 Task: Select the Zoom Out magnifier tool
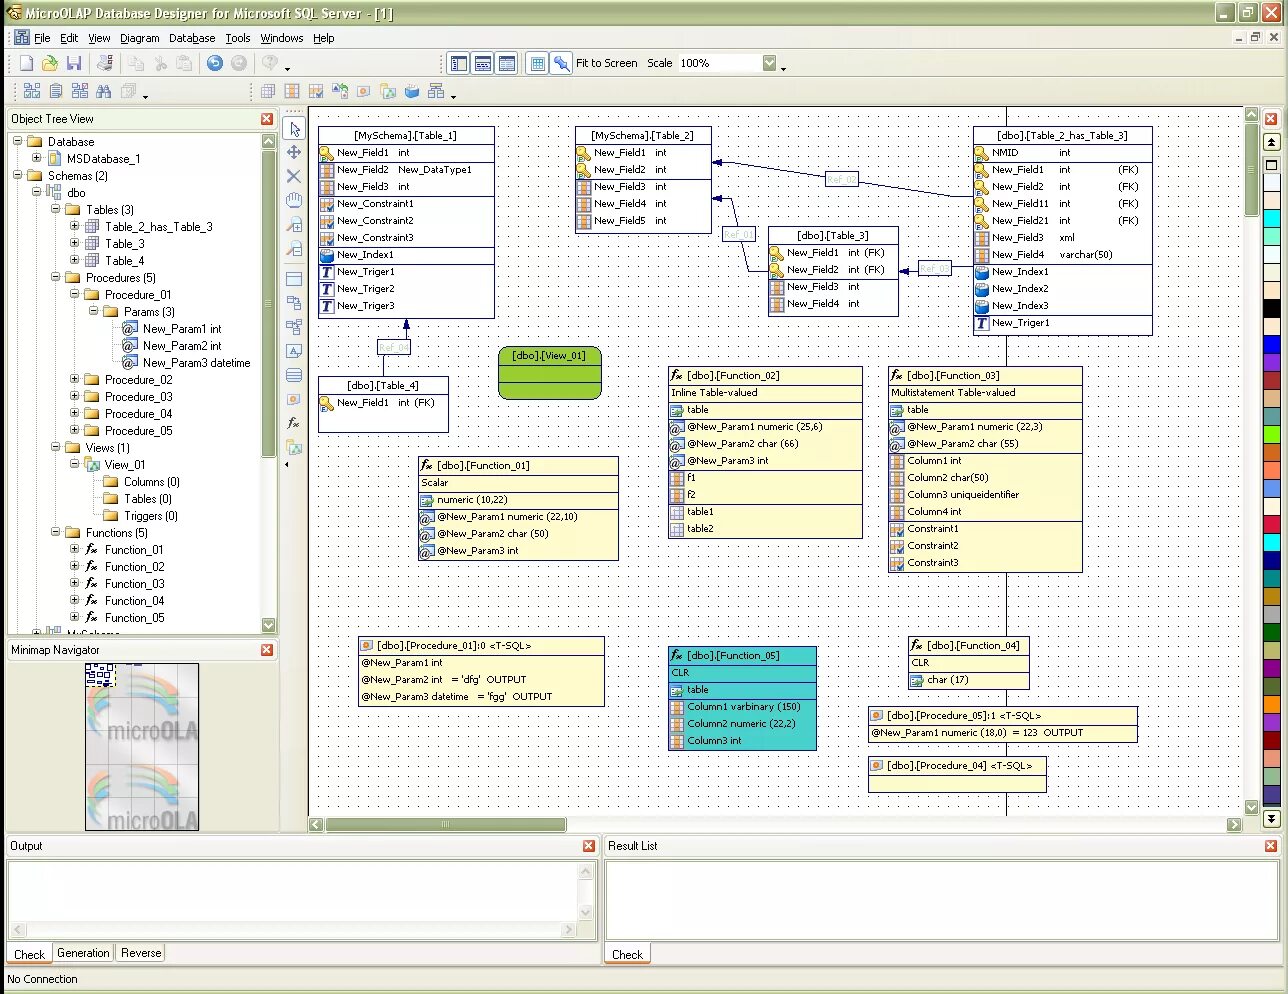pos(294,249)
